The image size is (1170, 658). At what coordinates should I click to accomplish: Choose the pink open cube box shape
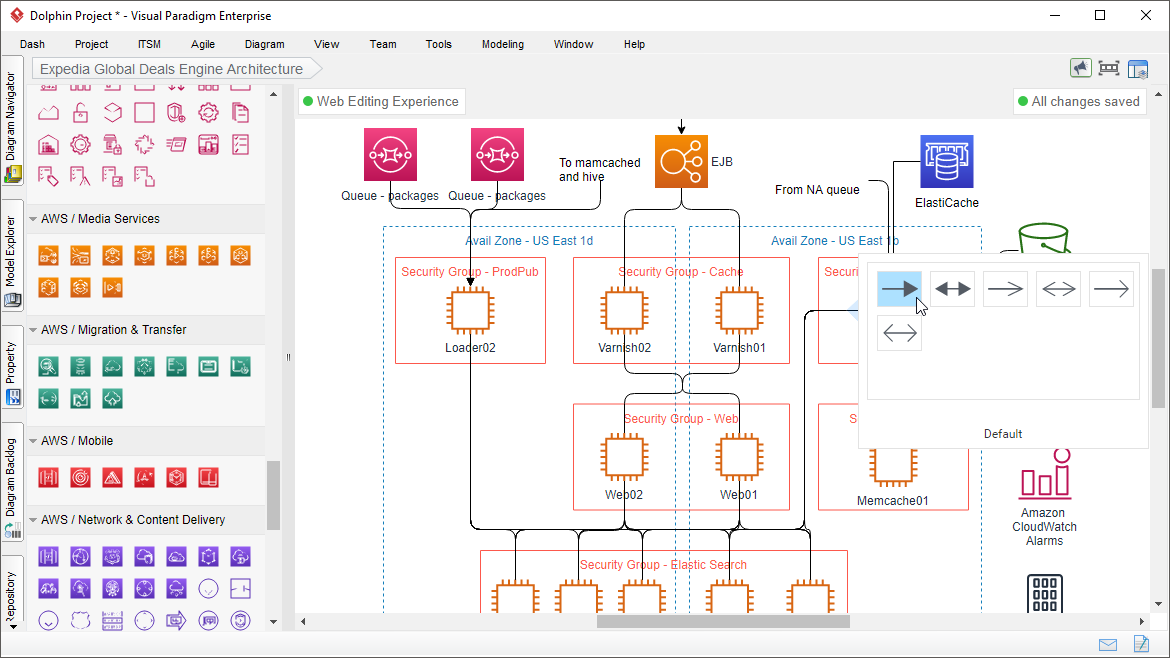(x=113, y=113)
